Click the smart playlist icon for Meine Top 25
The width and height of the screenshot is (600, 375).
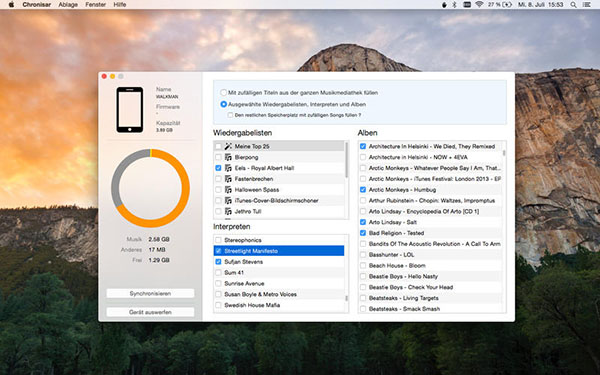[228, 146]
